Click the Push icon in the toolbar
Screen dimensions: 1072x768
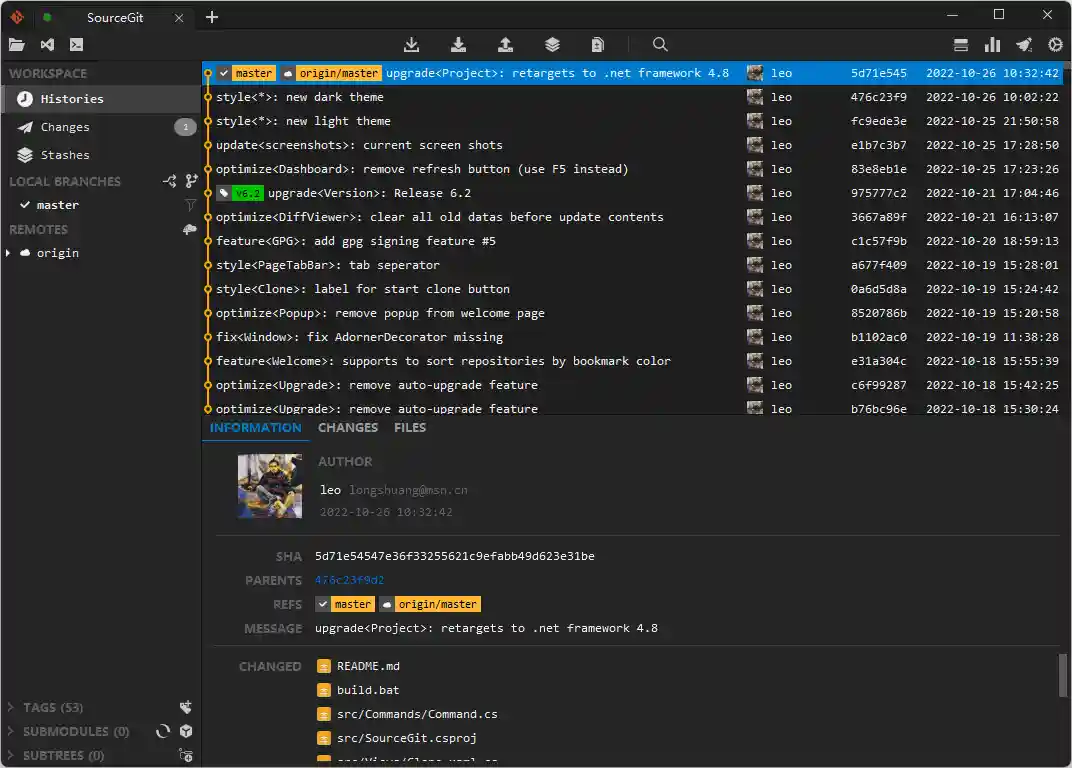[x=505, y=45]
